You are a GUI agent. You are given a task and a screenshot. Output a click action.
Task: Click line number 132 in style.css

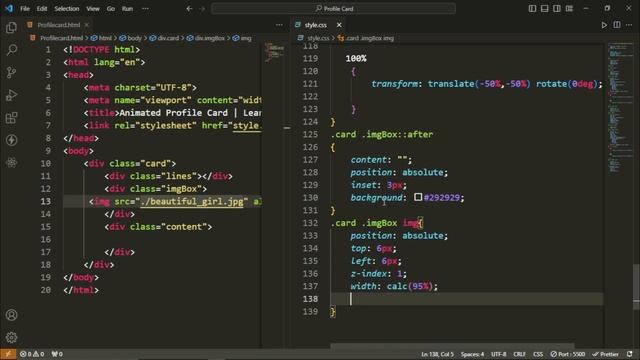click(310, 223)
